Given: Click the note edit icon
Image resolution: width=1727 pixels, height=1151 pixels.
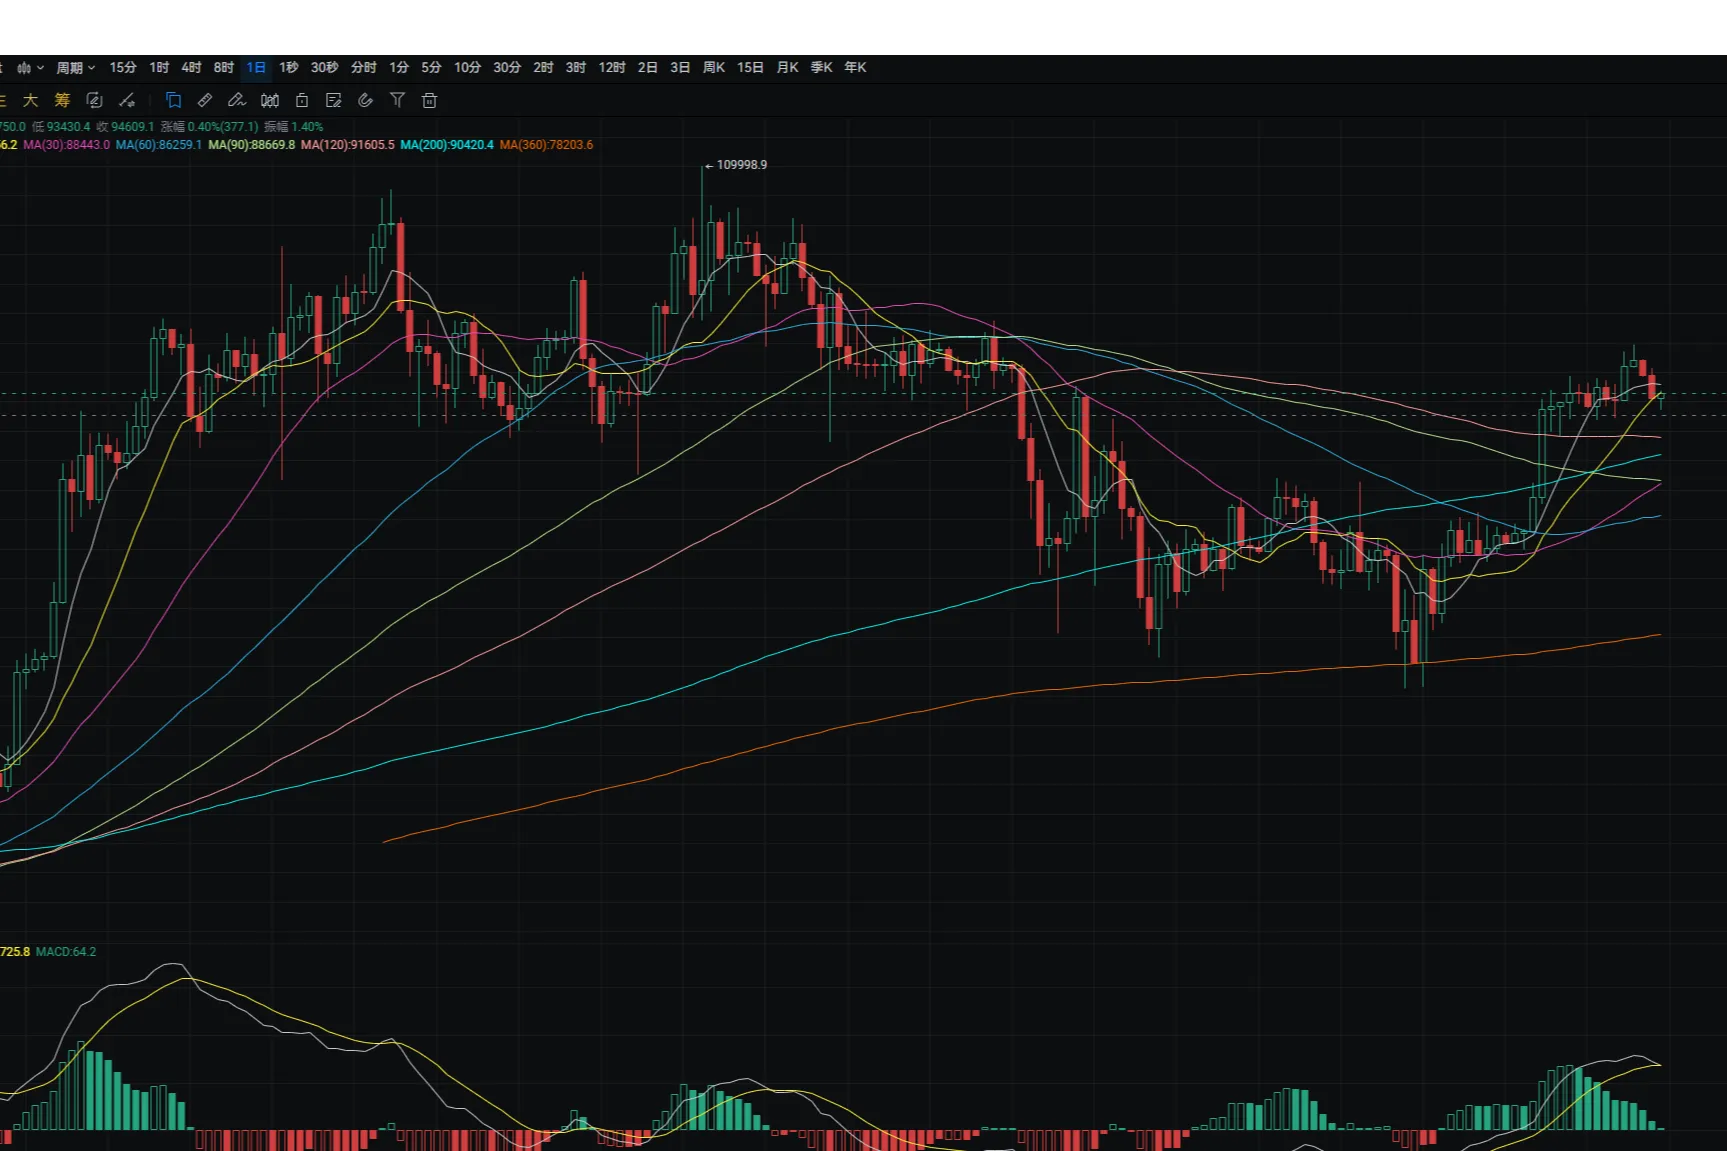Looking at the screenshot, I should pos(334,100).
